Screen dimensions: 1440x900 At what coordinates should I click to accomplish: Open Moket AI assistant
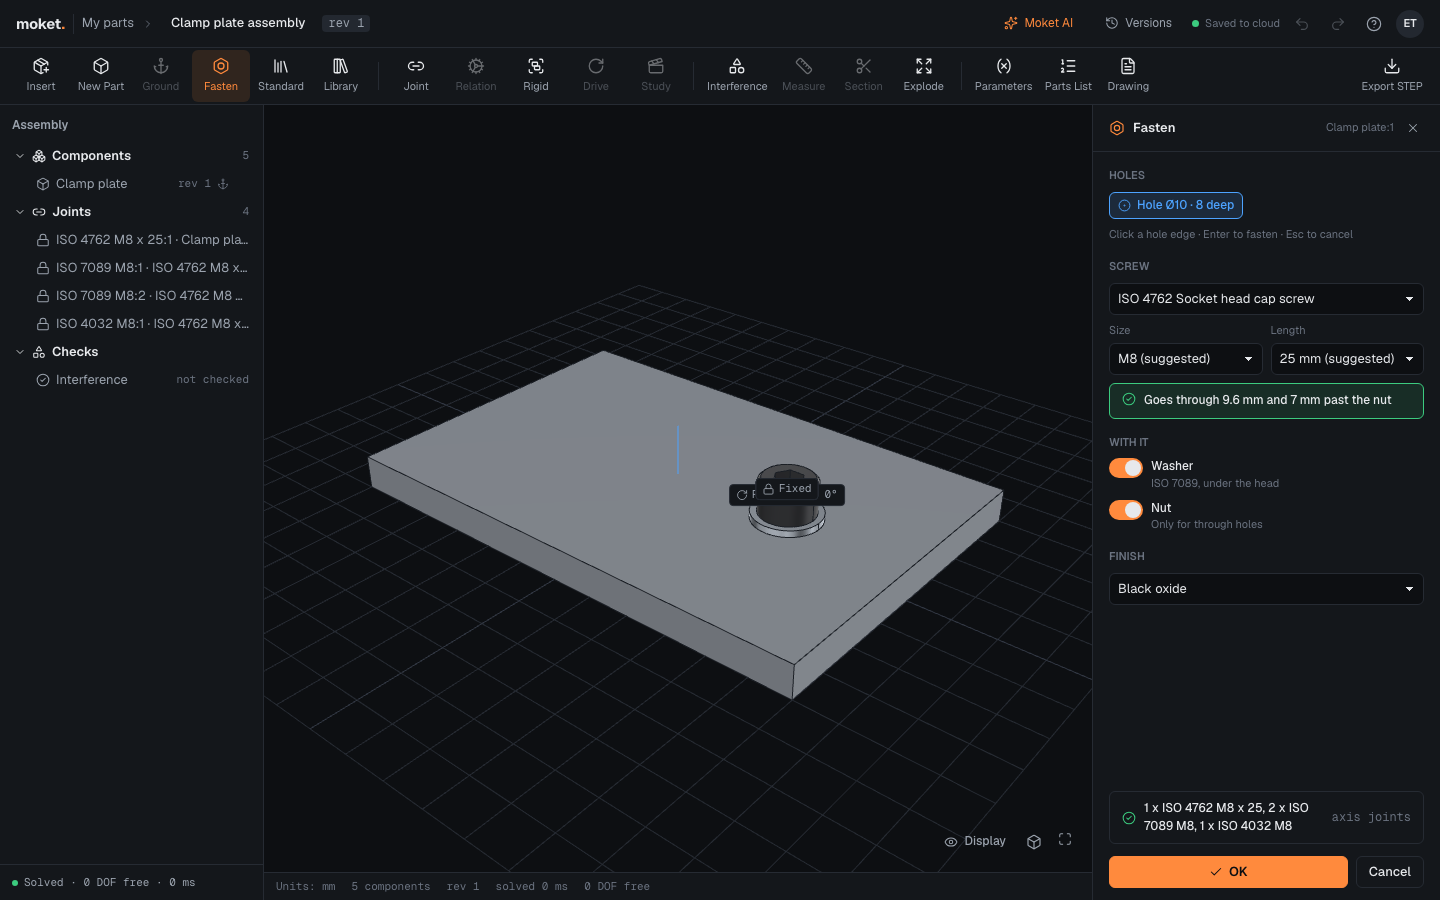[1039, 23]
